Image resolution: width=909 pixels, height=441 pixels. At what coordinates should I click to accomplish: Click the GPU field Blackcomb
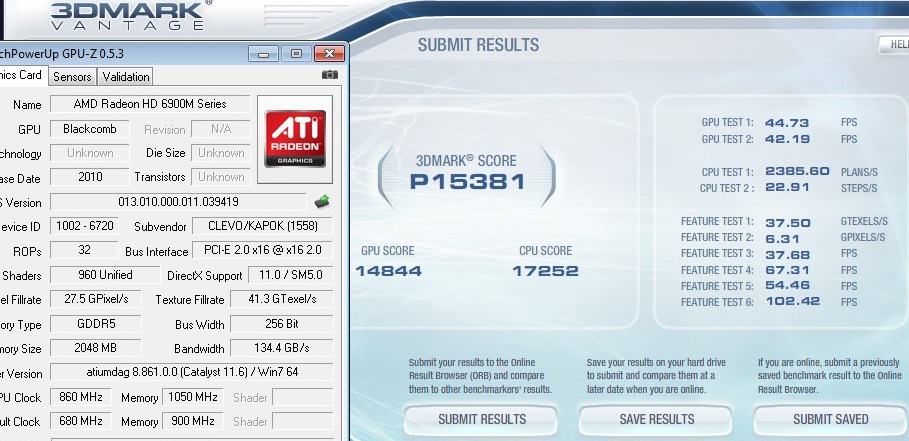pyautogui.click(x=90, y=129)
